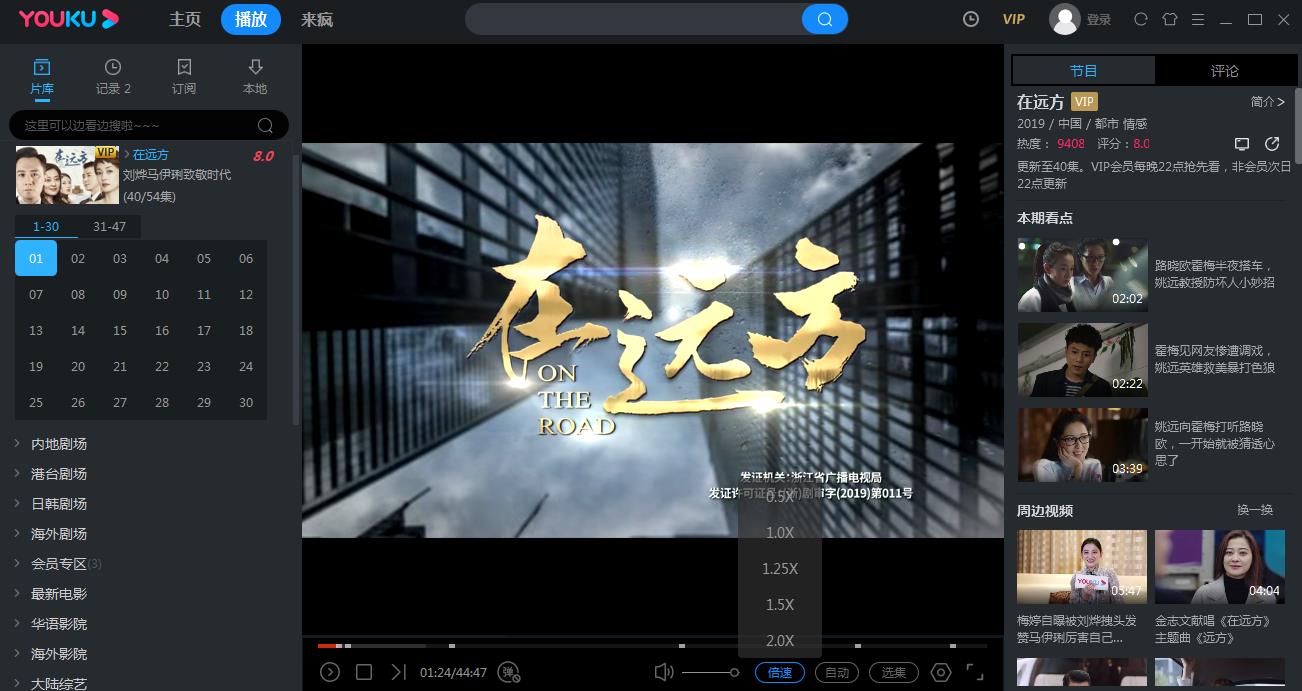Click the sidebar search magnifier icon
This screenshot has width=1302, height=691.
pos(265,125)
